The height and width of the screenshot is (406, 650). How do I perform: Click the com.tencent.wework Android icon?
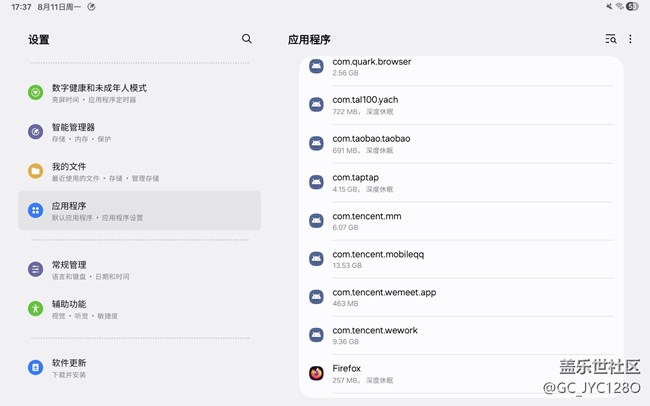point(316,335)
